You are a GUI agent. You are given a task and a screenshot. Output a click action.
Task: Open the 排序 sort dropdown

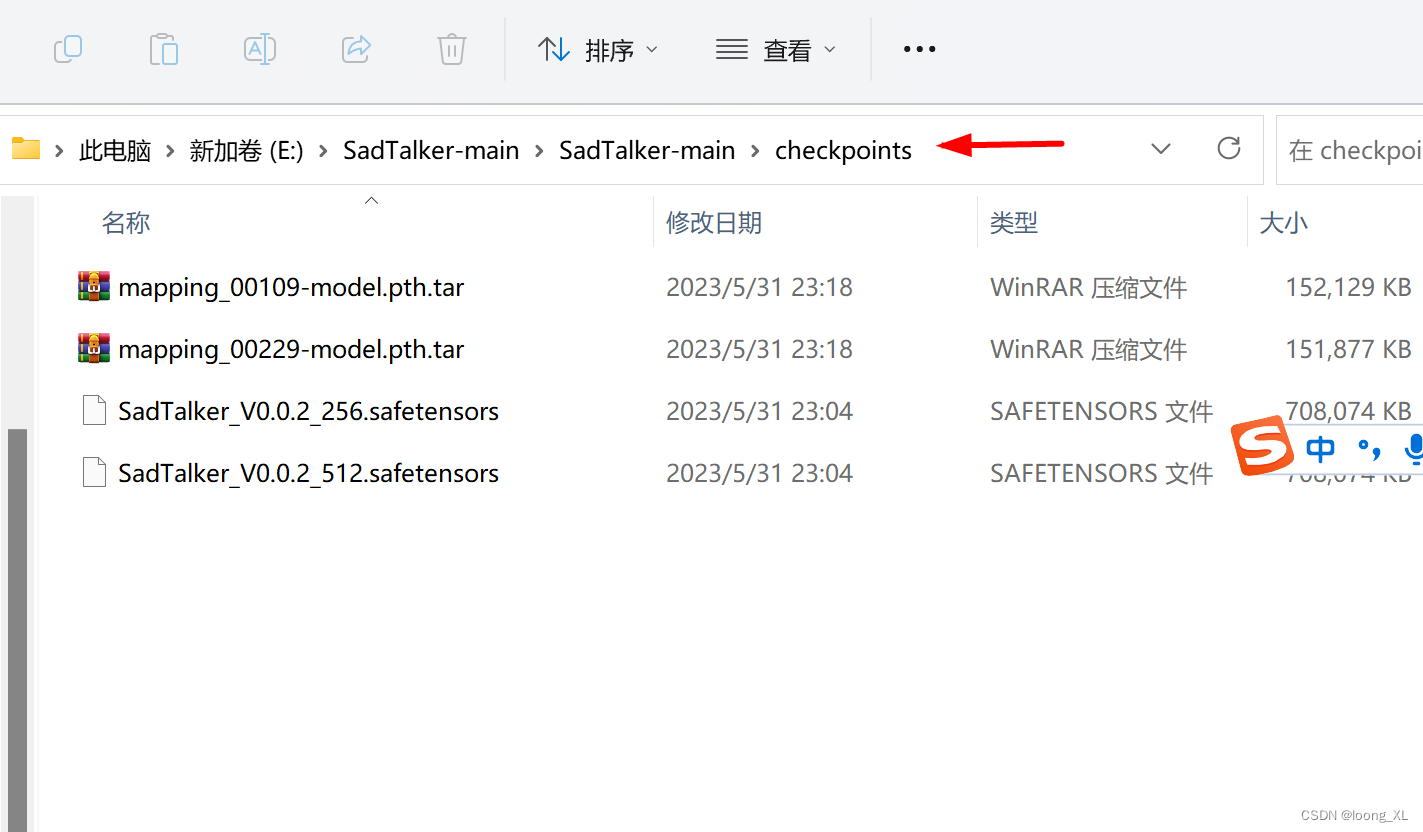[598, 49]
